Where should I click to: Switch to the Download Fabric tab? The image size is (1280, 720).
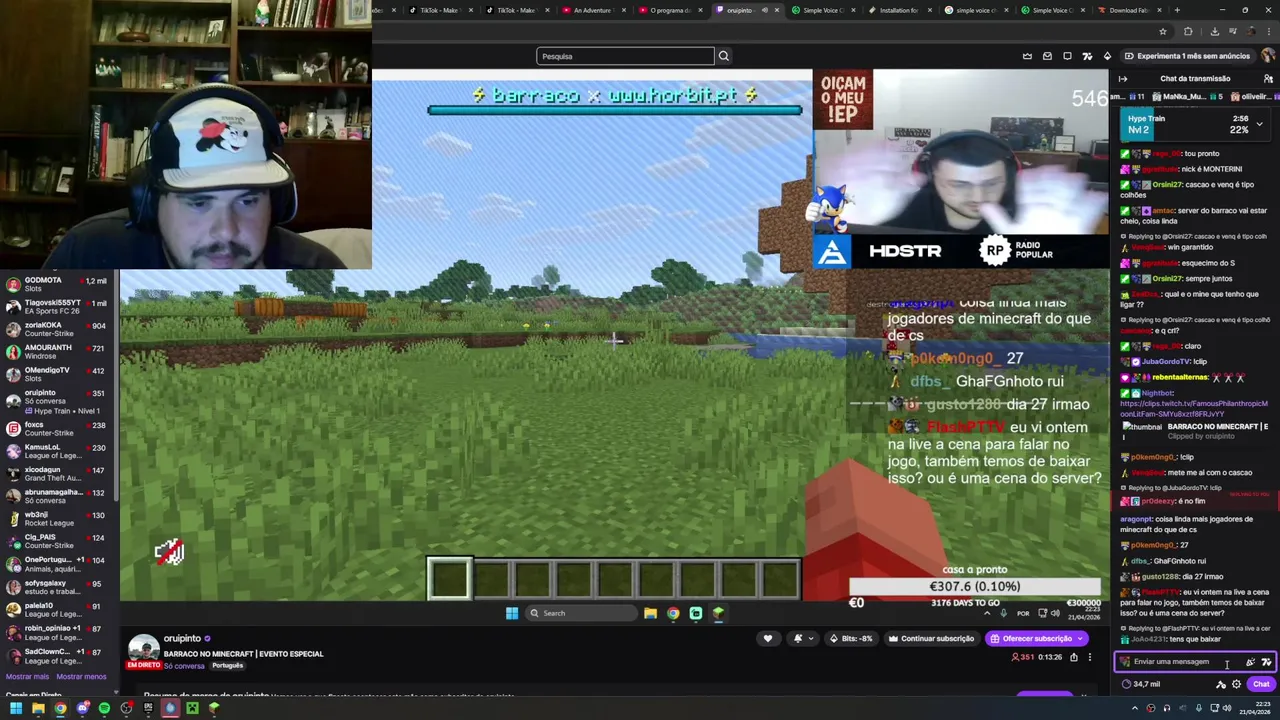click(1128, 10)
